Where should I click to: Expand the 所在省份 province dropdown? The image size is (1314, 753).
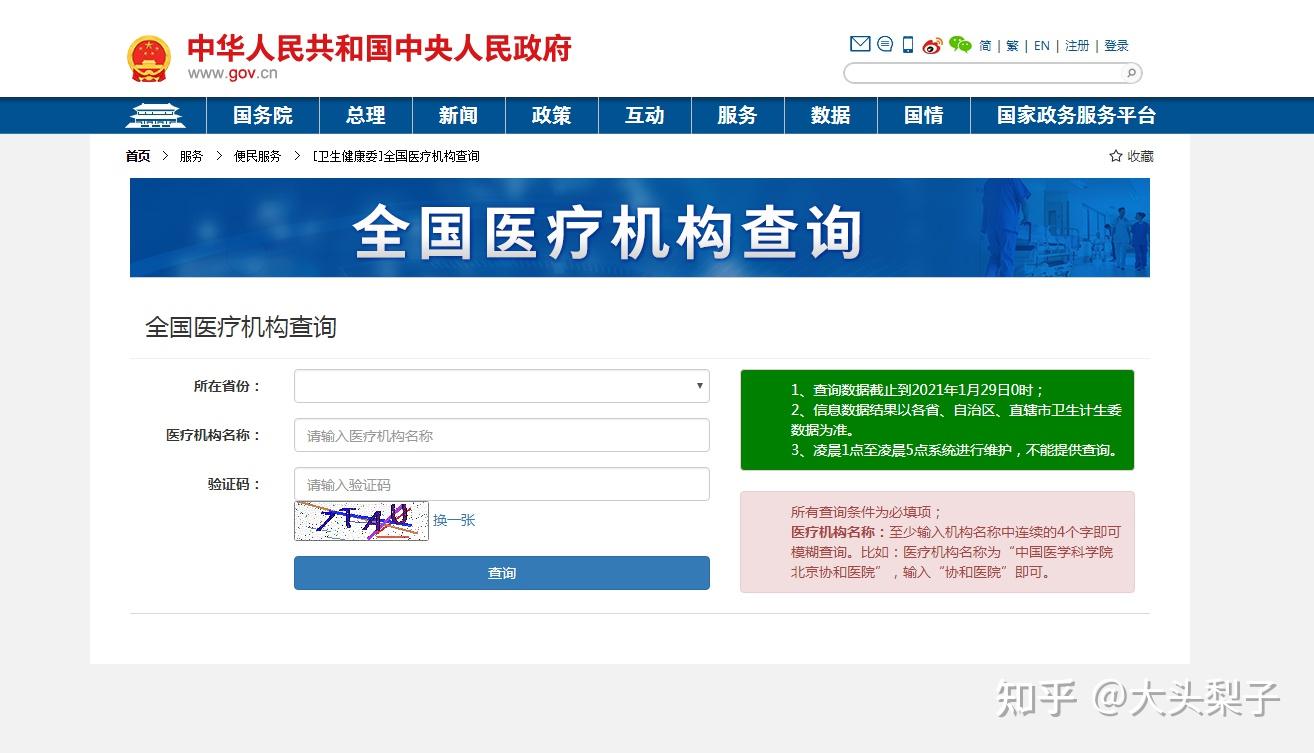coord(502,386)
